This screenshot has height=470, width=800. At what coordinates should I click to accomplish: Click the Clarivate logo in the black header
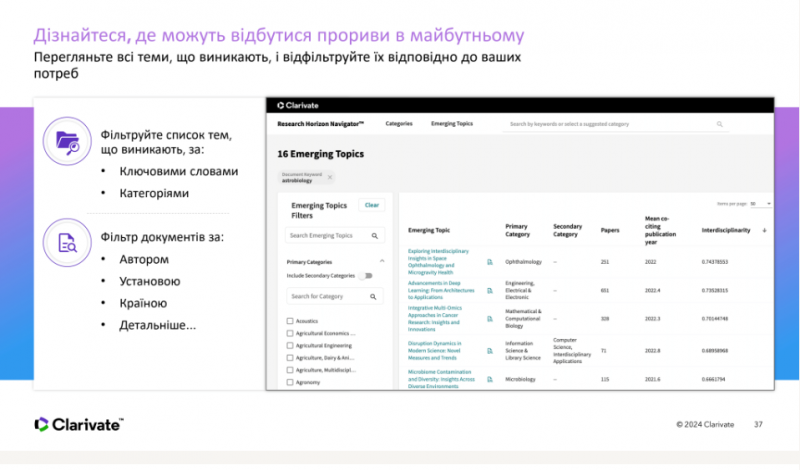pos(298,105)
